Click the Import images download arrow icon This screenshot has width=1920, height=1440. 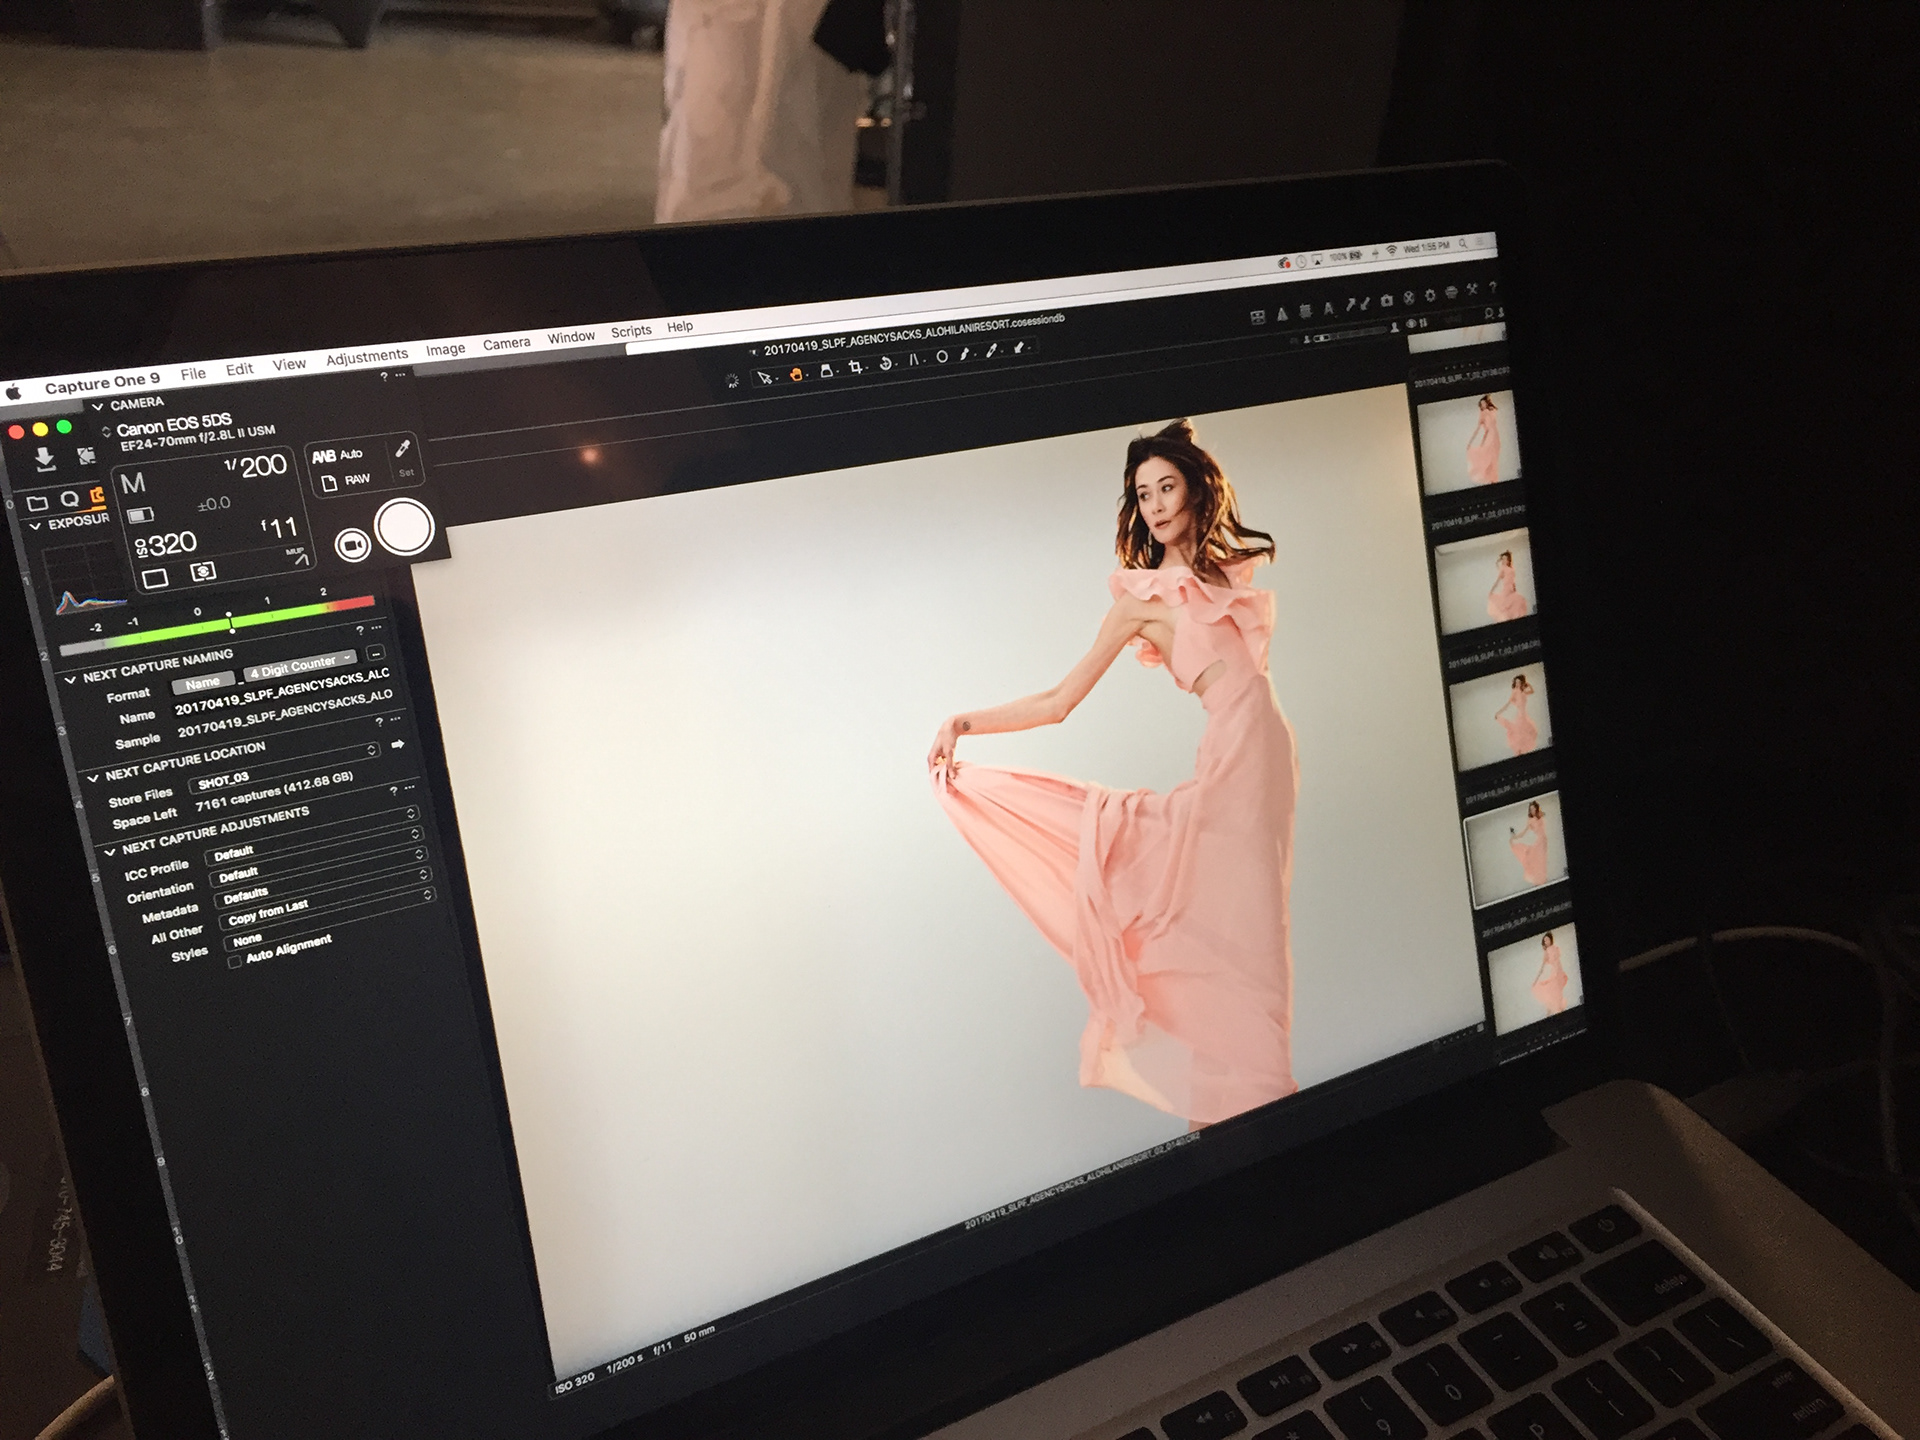[x=44, y=459]
